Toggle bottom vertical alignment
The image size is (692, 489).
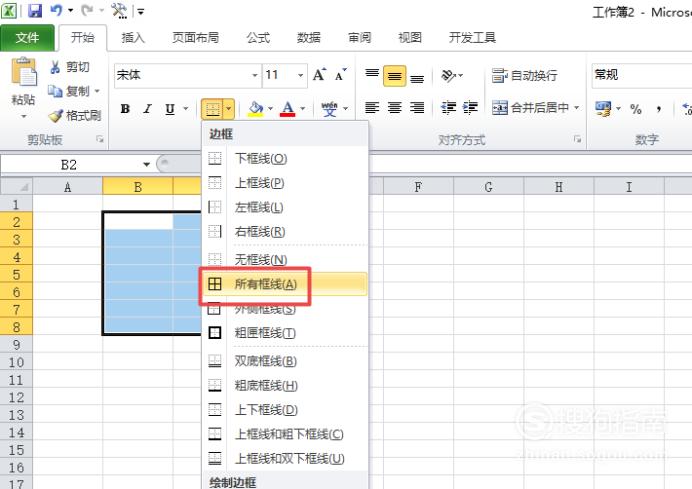[417, 78]
